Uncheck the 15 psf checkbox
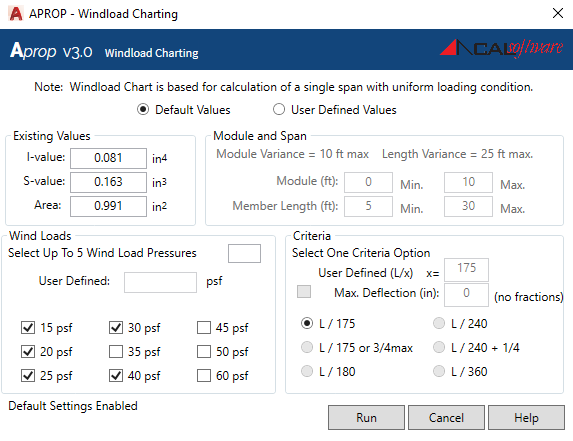 click(28, 328)
